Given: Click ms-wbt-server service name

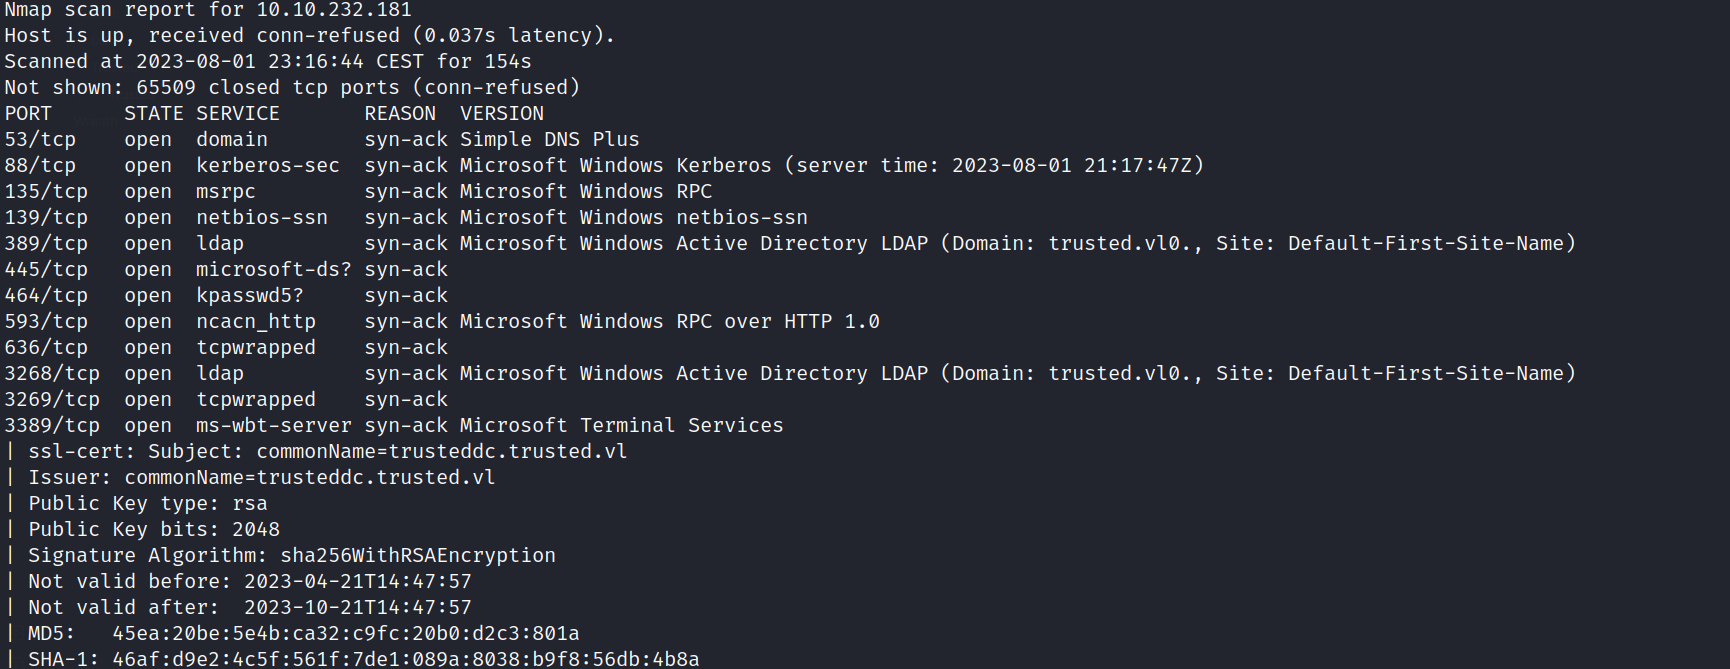Looking at the screenshot, I should point(273,426).
